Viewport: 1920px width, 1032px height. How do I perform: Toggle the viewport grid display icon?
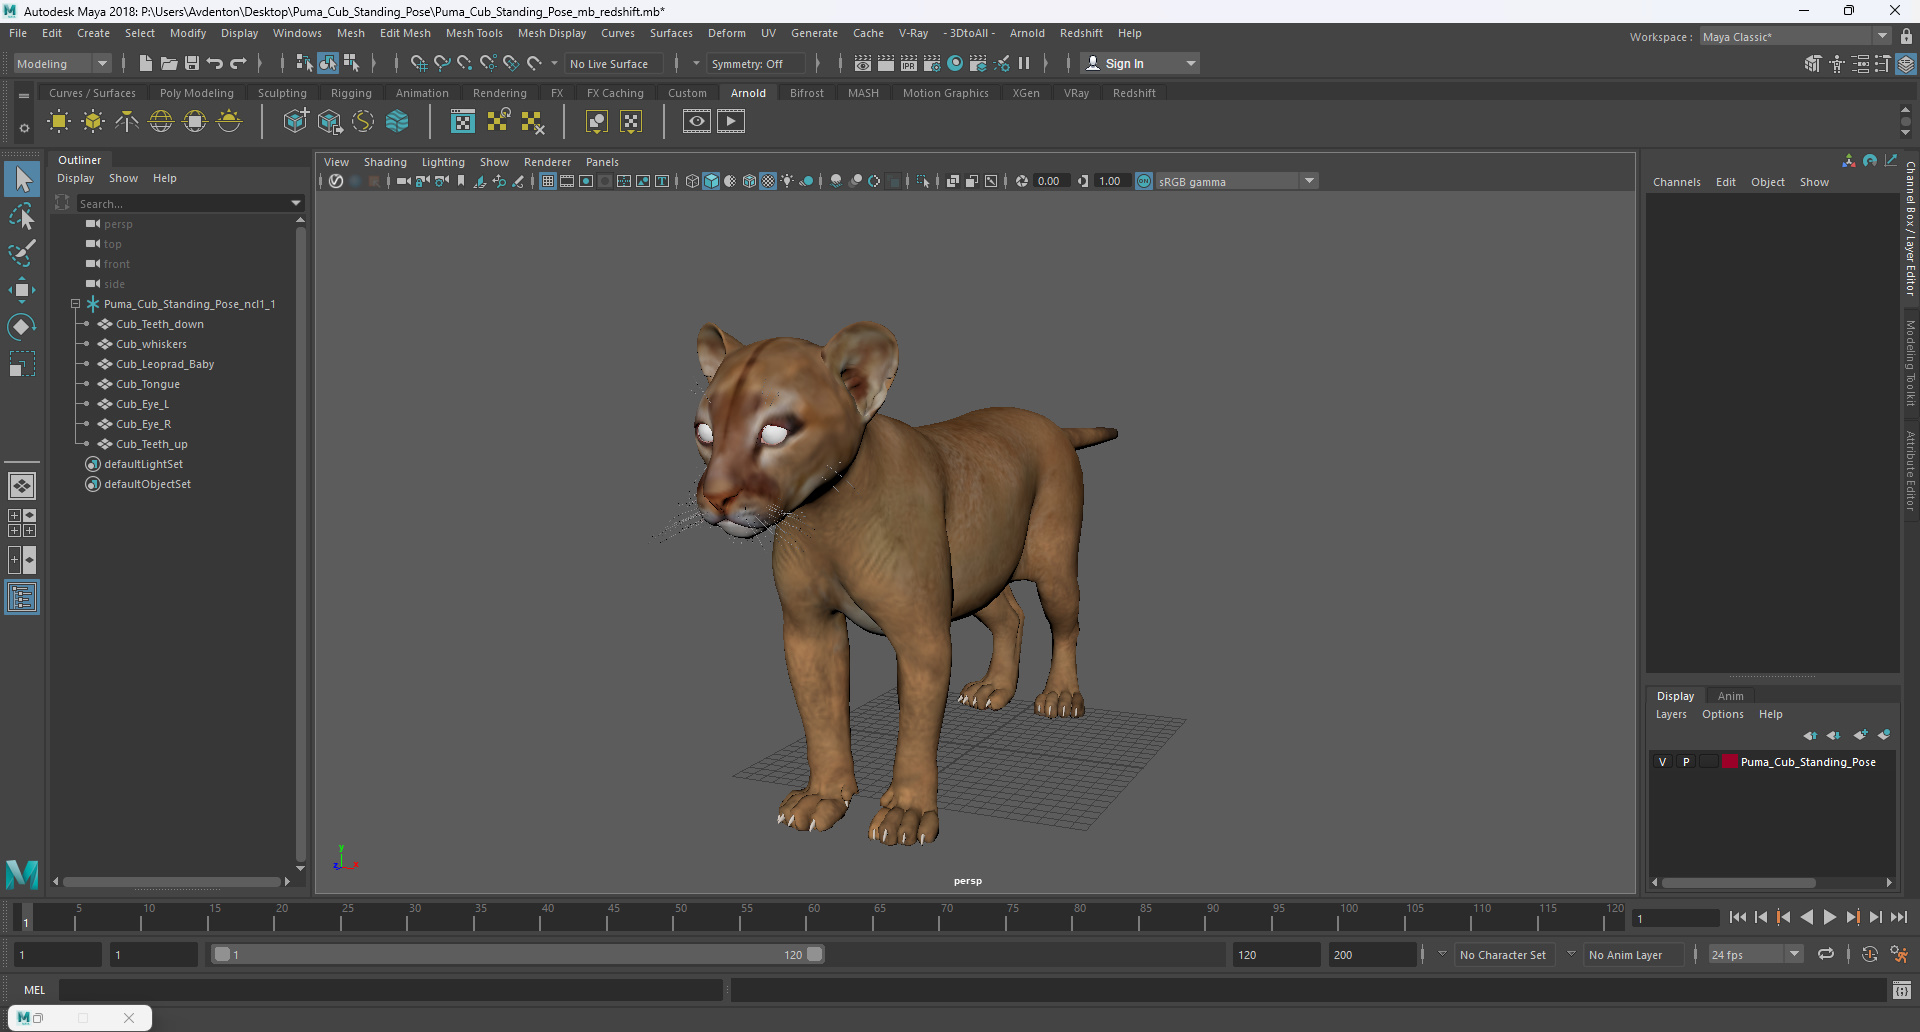[548, 181]
